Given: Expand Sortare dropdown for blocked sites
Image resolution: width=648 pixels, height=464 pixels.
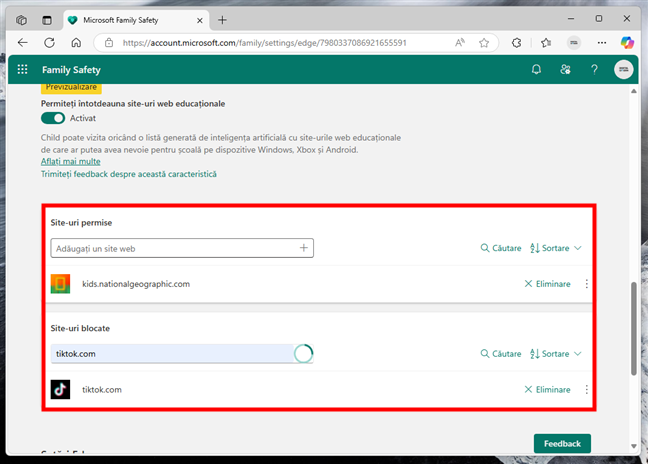Looking at the screenshot, I should tap(555, 354).
